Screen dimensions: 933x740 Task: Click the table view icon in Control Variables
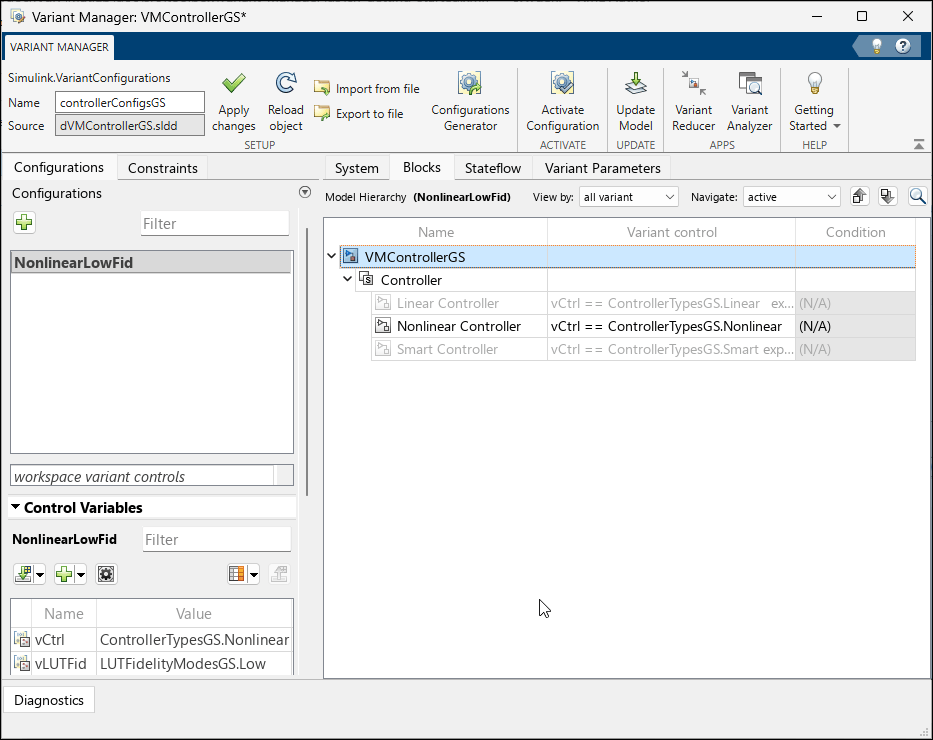point(236,574)
